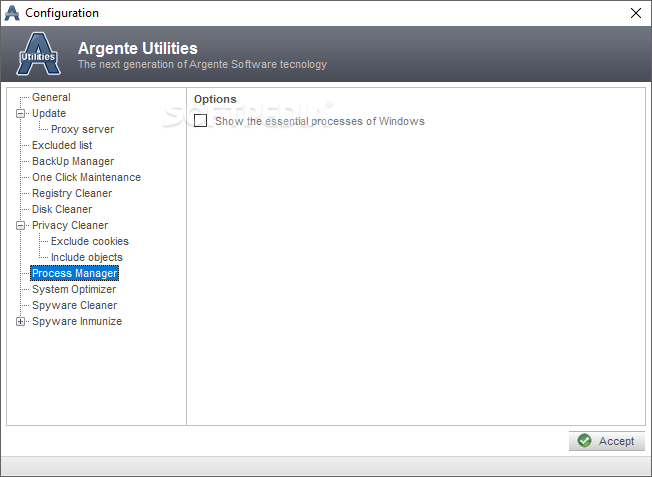652x477 pixels.
Task: Select Process Manager in the tree
Action: point(75,273)
